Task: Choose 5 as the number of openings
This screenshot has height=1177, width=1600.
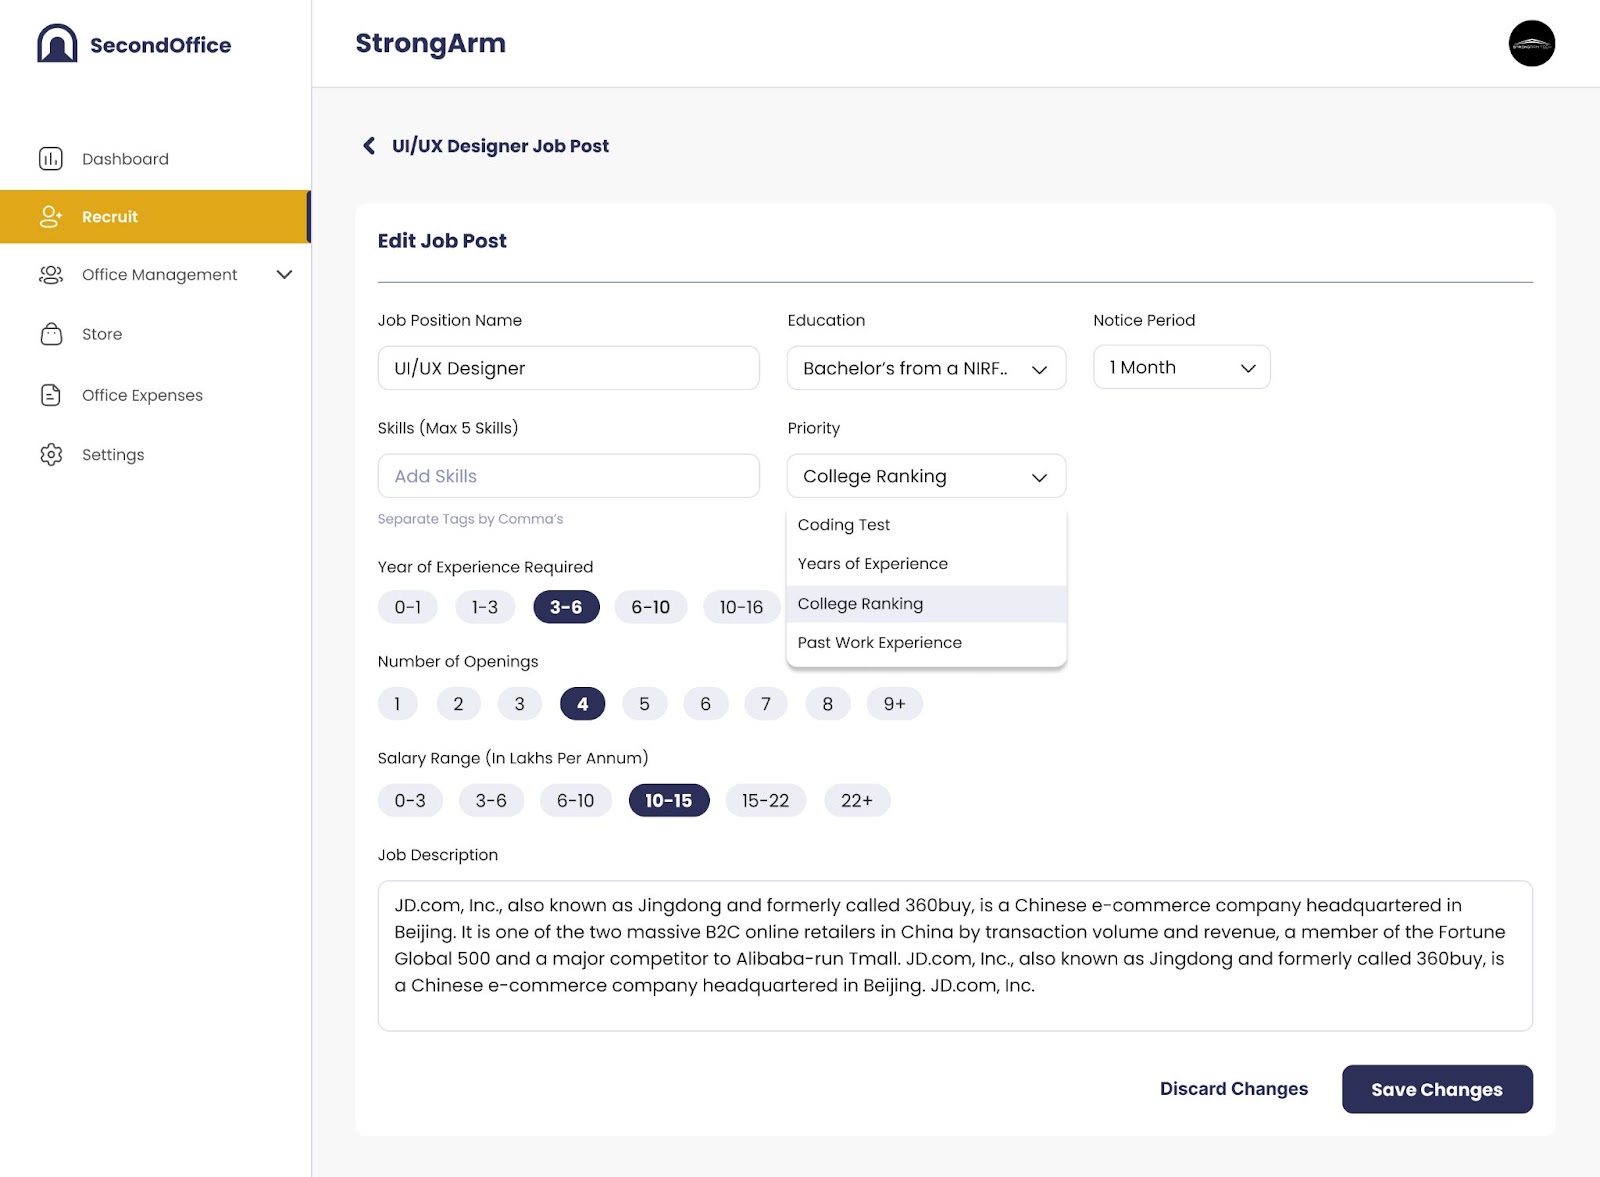Action: coord(644,704)
